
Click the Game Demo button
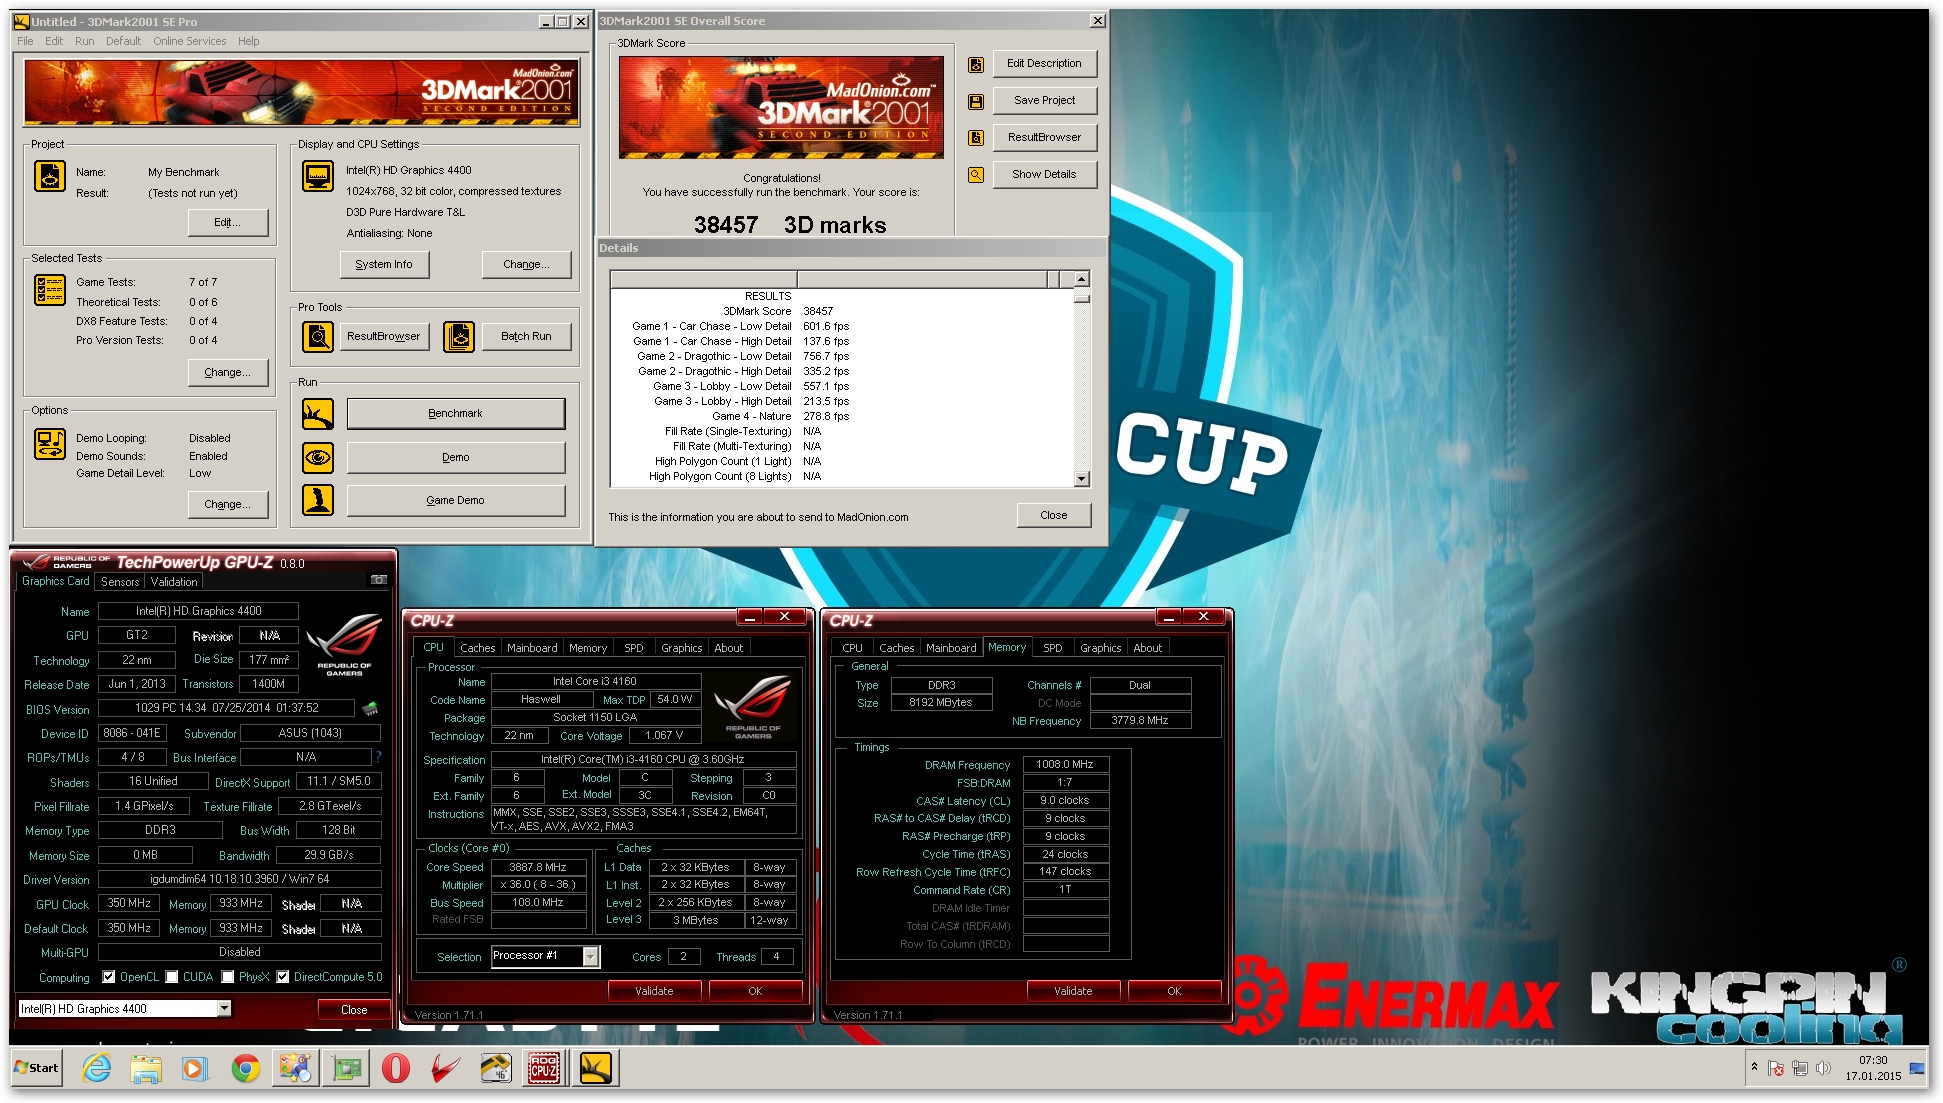(x=456, y=501)
